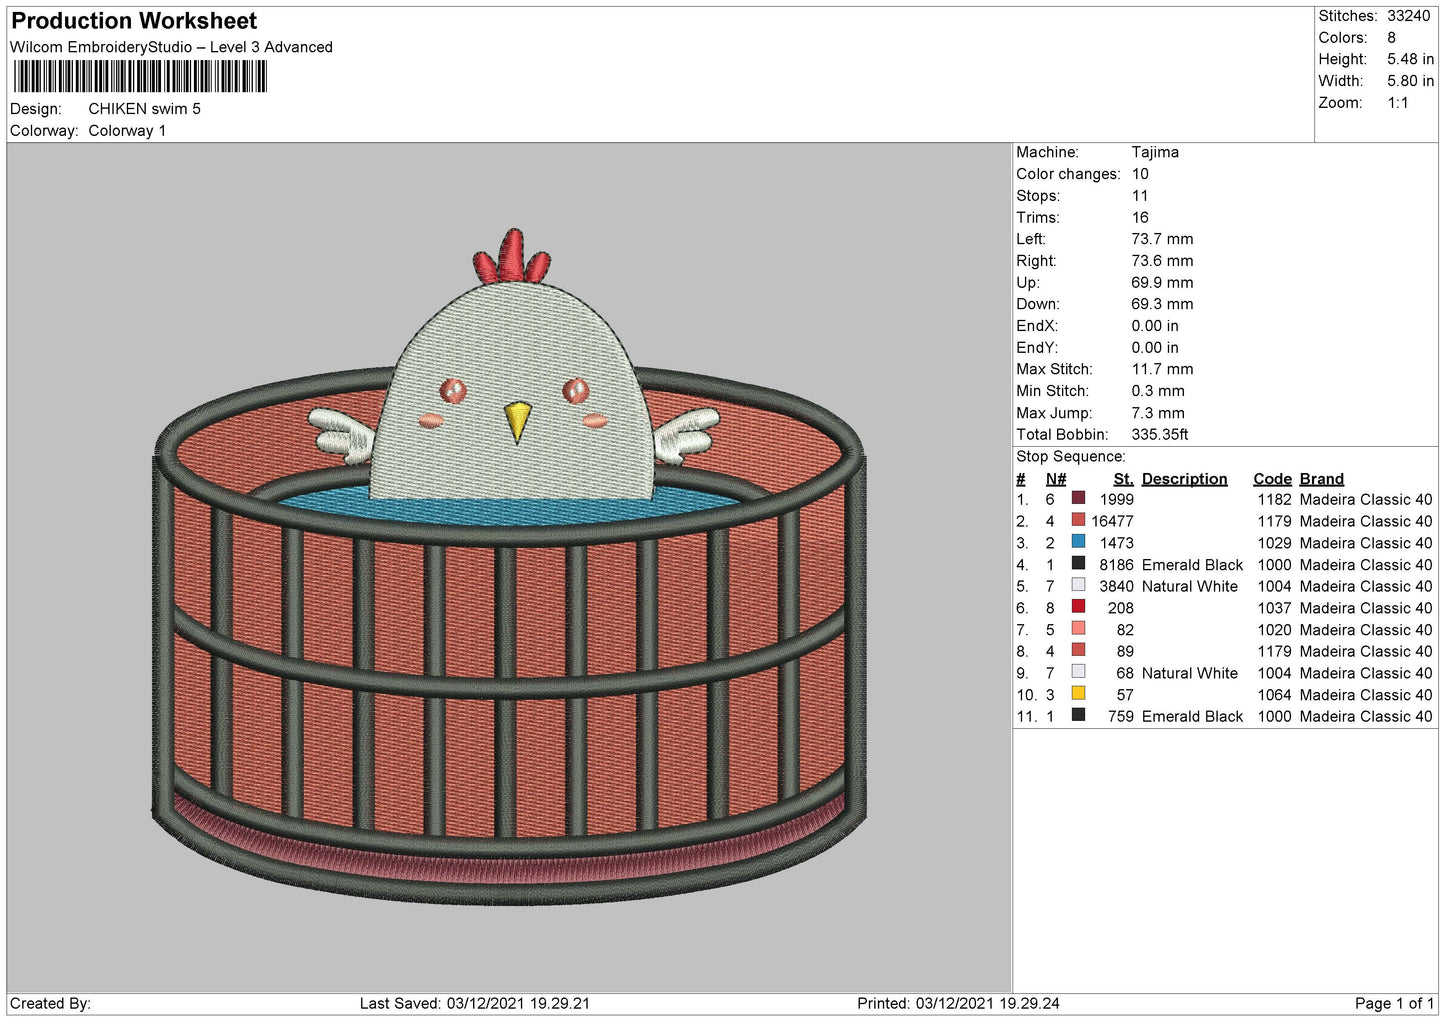Click the Colors value '8'
The height and width of the screenshot is (1021, 1445).
(x=1391, y=38)
